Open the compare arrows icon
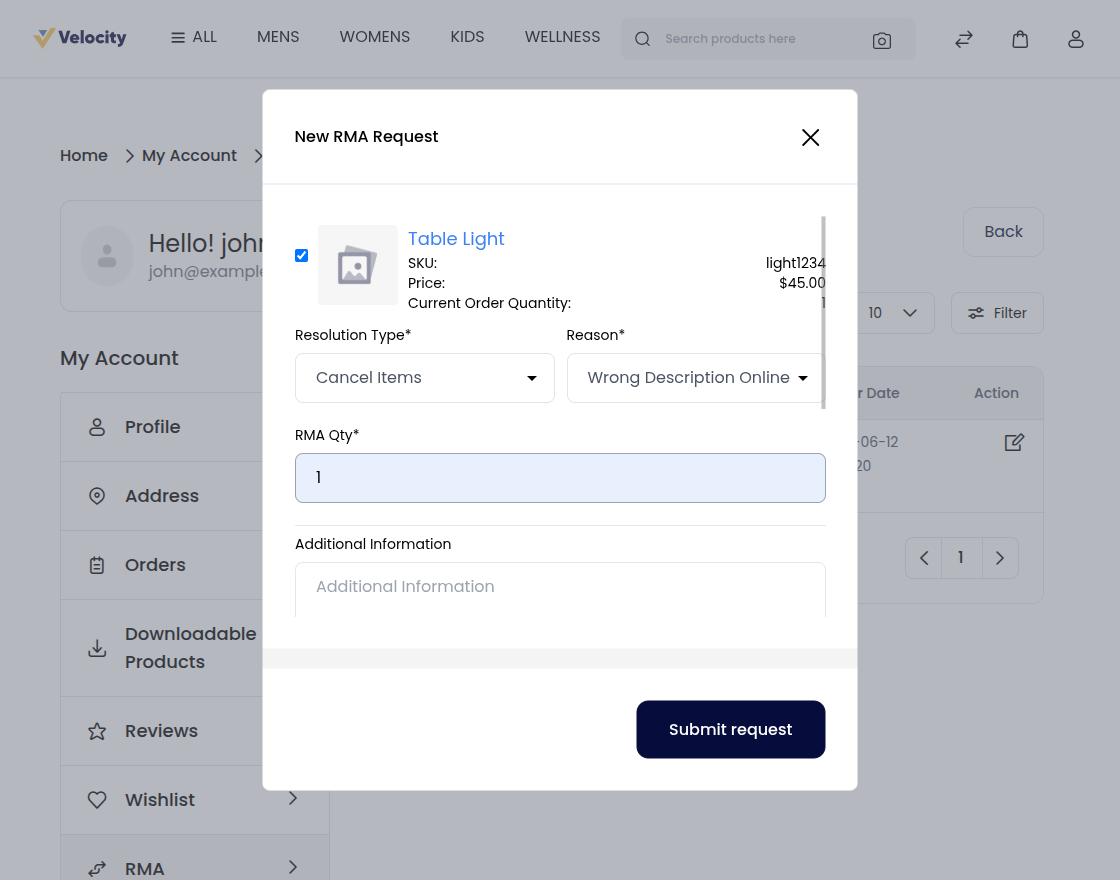The height and width of the screenshot is (880, 1120). click(x=964, y=39)
